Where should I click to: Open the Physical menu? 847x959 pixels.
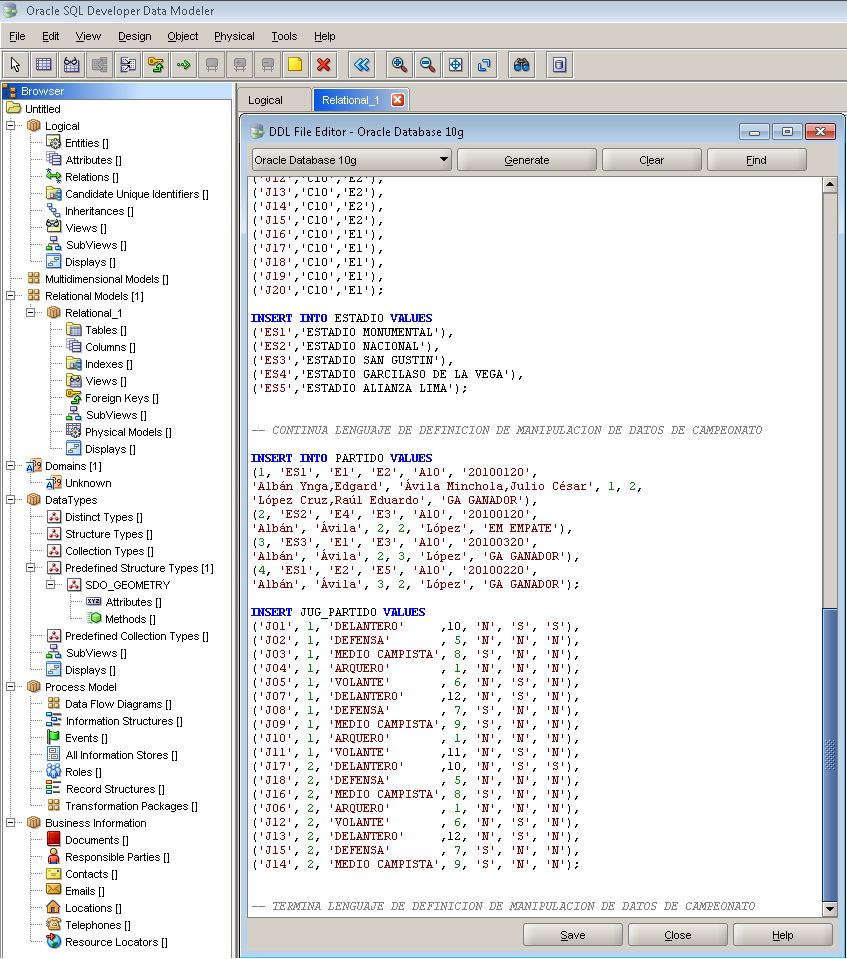point(234,36)
